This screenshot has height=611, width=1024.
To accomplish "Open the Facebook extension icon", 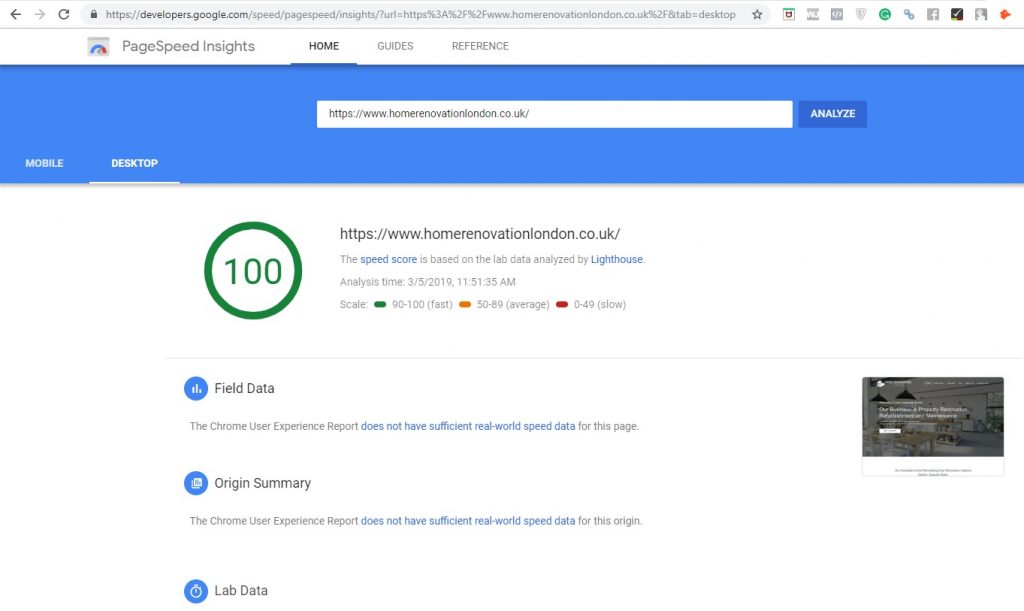I will click(933, 14).
